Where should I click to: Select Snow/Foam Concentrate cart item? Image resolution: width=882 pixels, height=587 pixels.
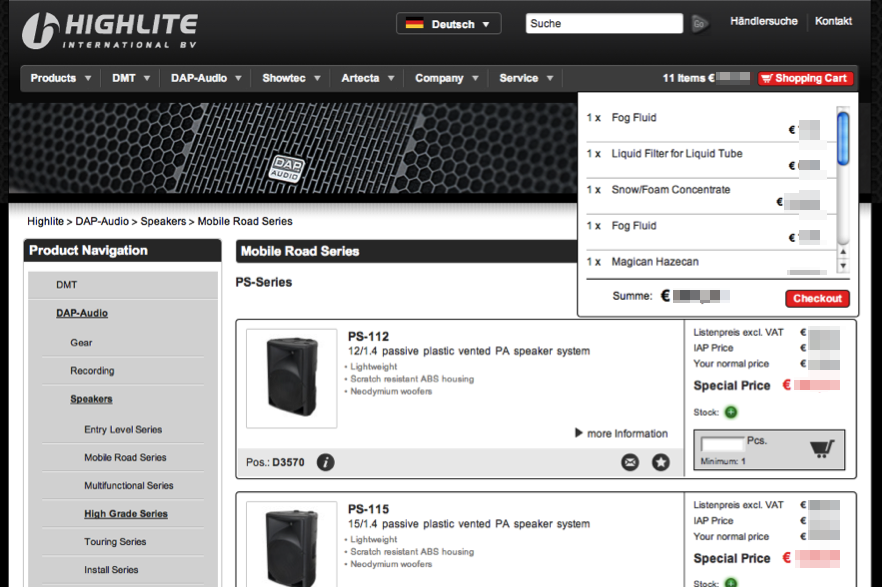tap(670, 189)
